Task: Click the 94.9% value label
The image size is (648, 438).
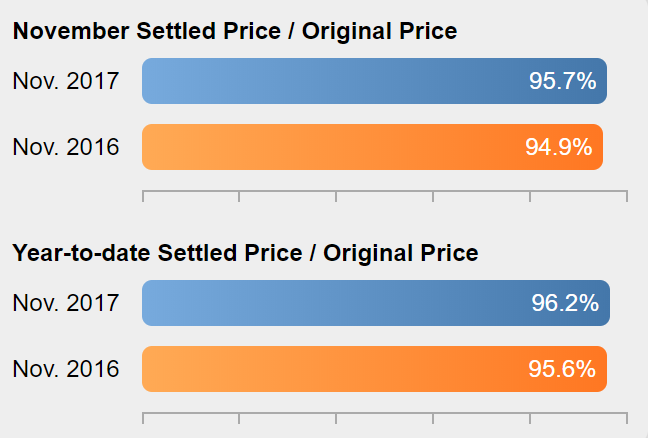Action: coord(558,147)
